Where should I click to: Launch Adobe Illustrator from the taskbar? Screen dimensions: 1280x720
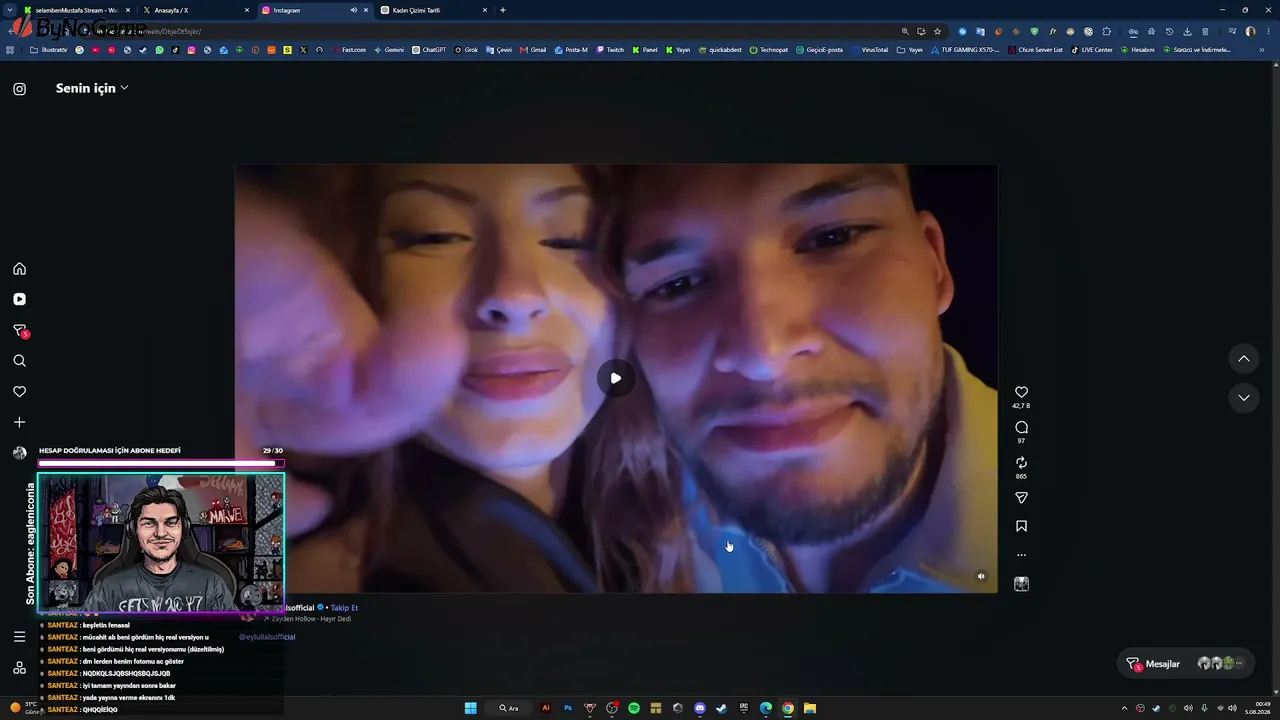click(x=546, y=708)
